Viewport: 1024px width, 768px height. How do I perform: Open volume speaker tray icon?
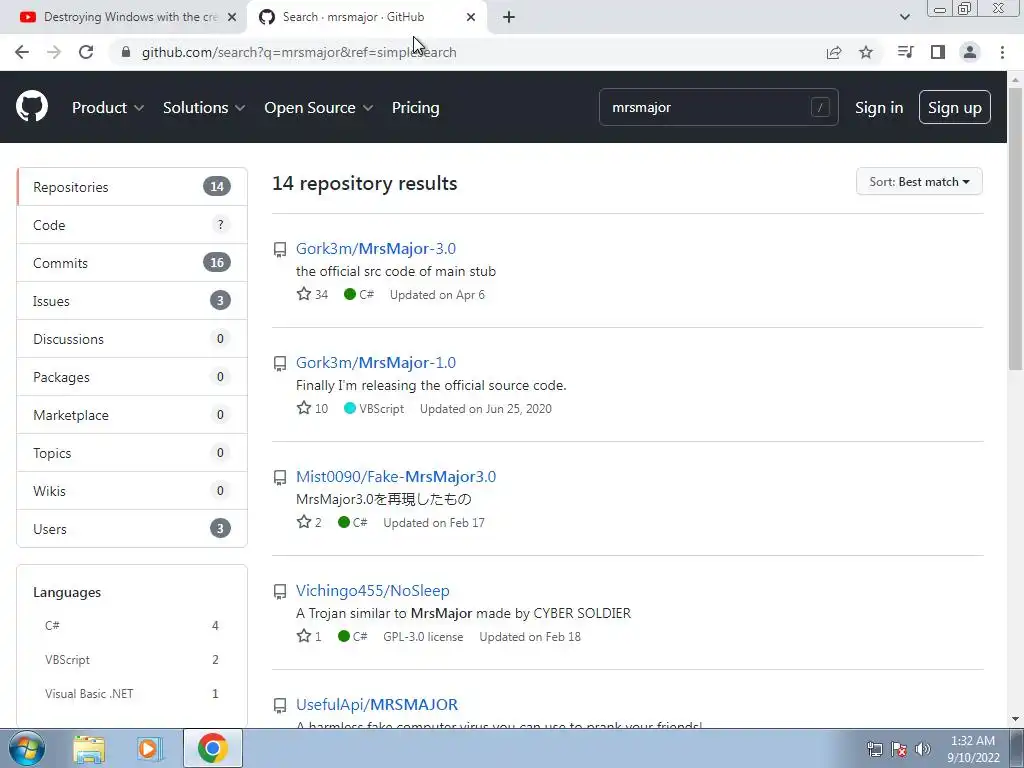click(923, 749)
